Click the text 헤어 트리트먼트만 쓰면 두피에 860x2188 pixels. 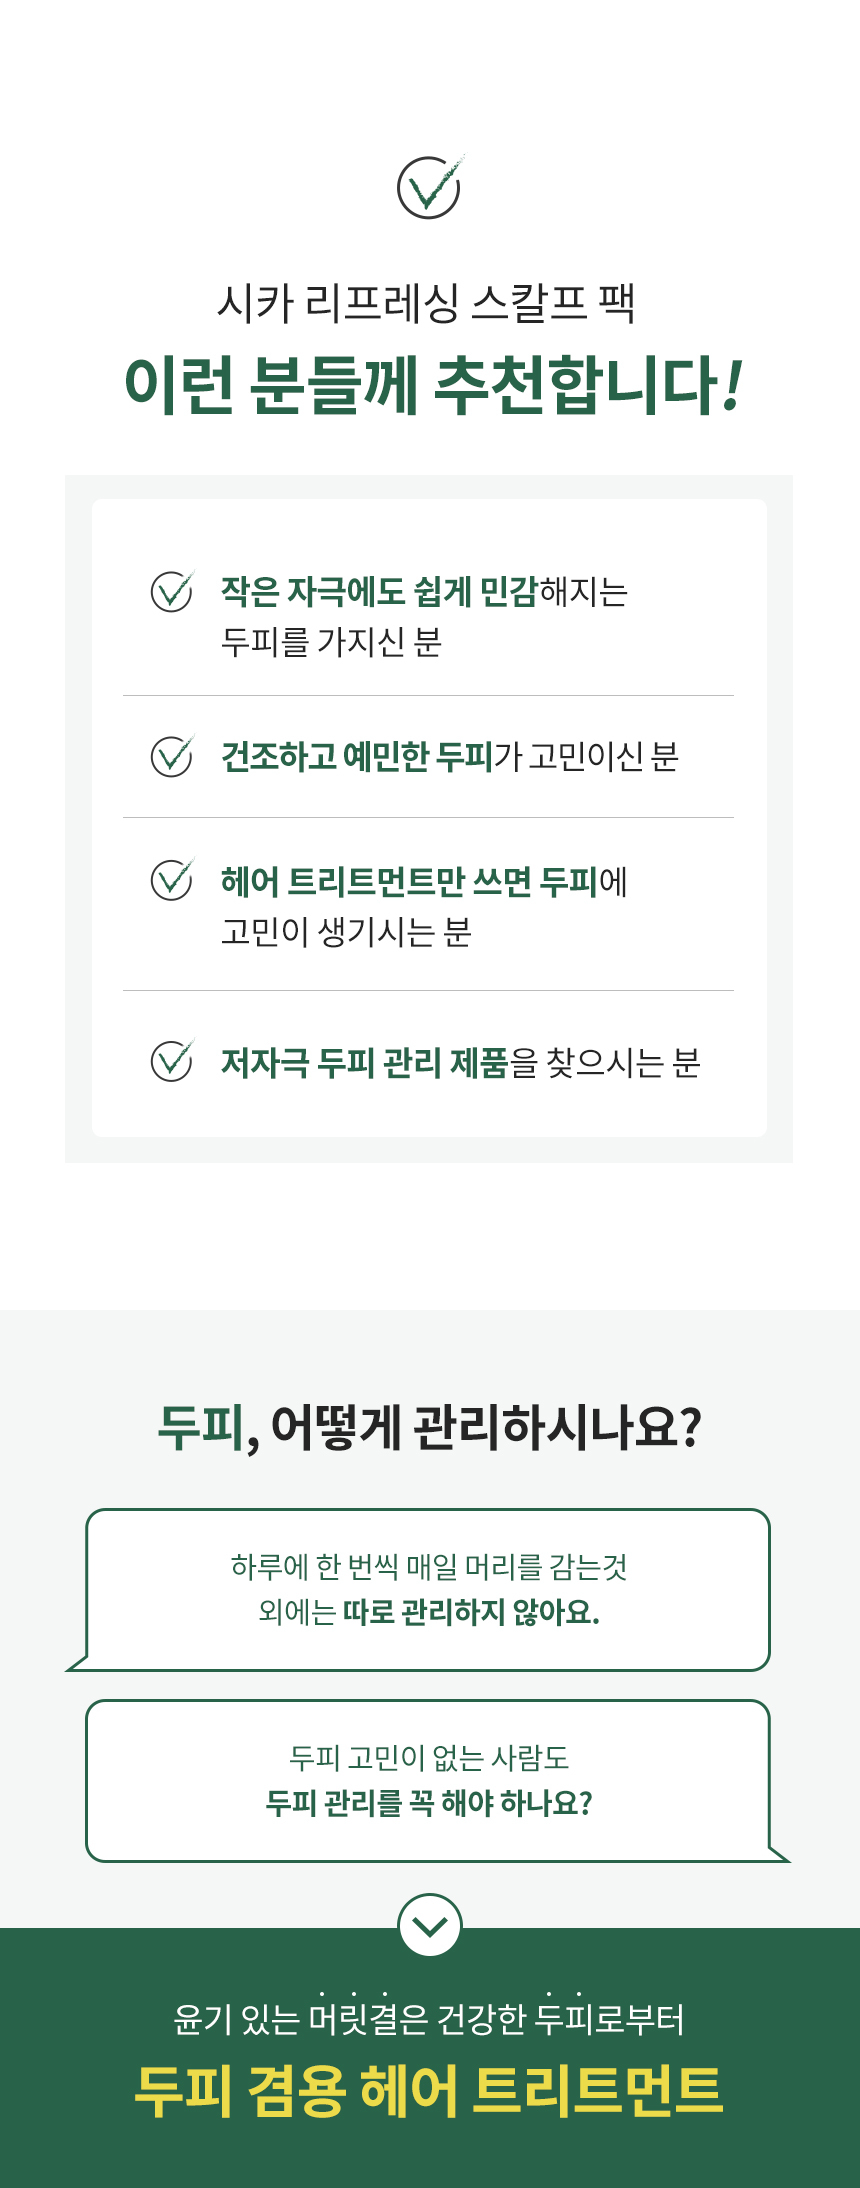click(x=424, y=882)
